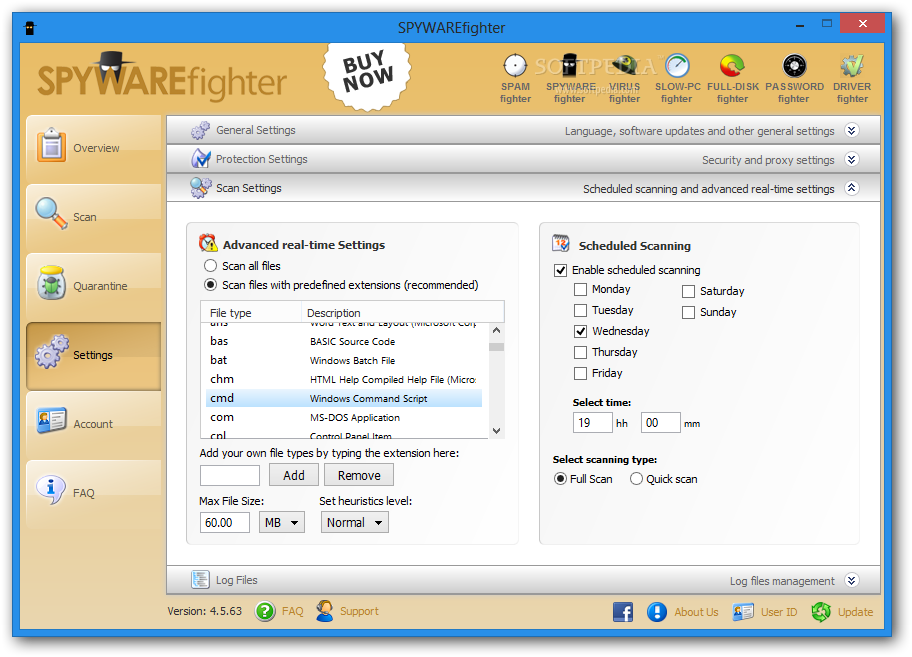Screen dimensions: 912x657
Task: Click the General Settings gear icon
Action: (x=200, y=130)
